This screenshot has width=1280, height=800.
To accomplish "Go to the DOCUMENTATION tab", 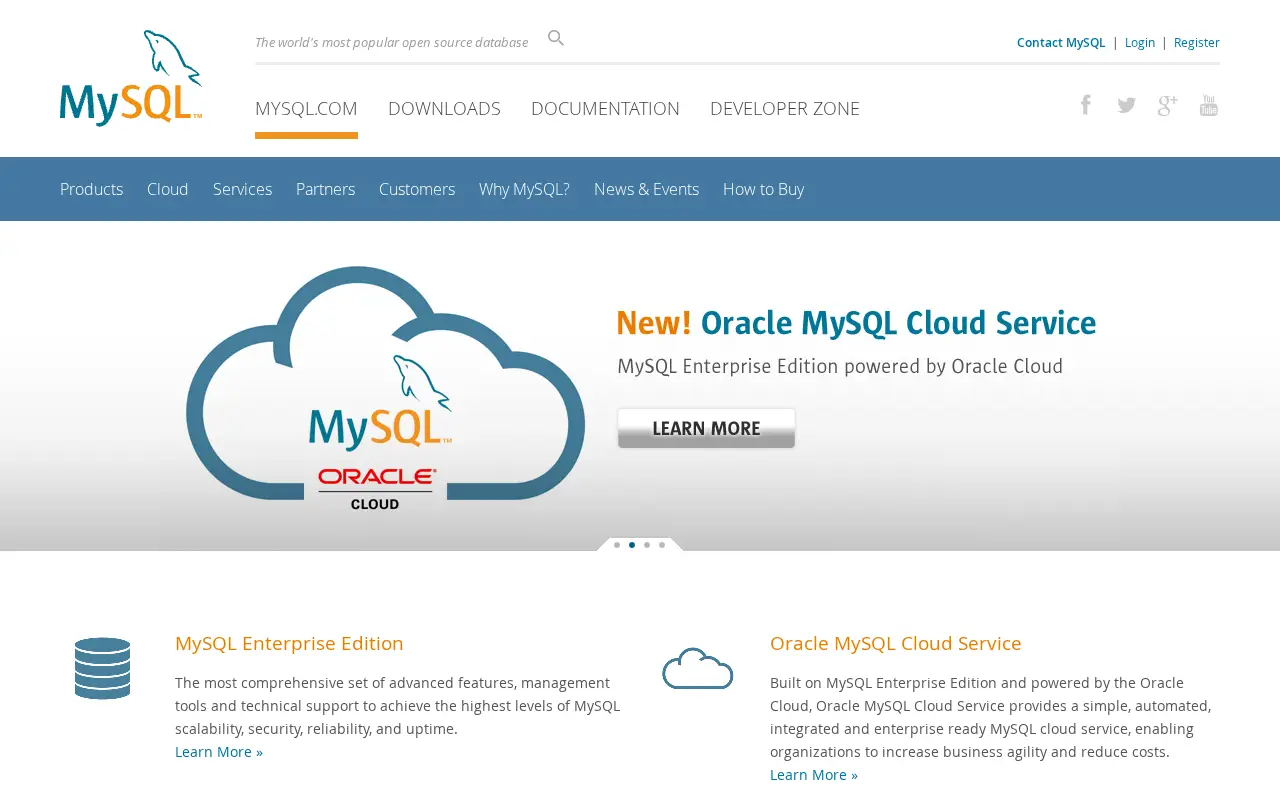I will (x=605, y=109).
